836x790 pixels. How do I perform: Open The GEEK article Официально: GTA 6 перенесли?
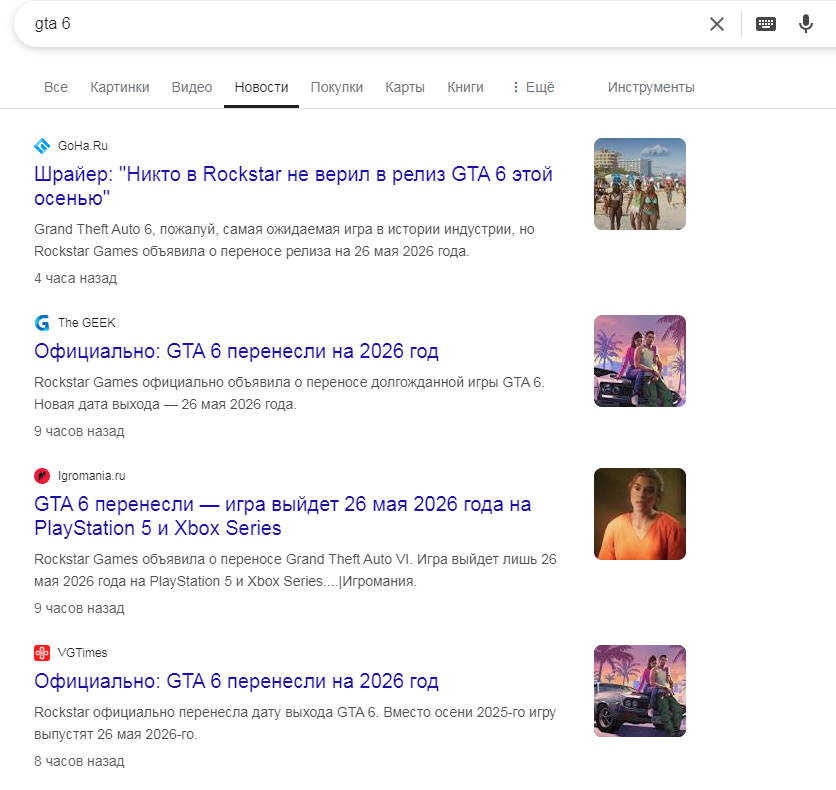(236, 351)
